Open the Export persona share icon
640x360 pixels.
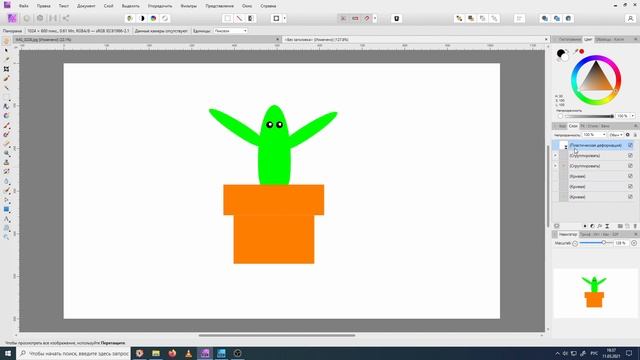click(x=66, y=18)
